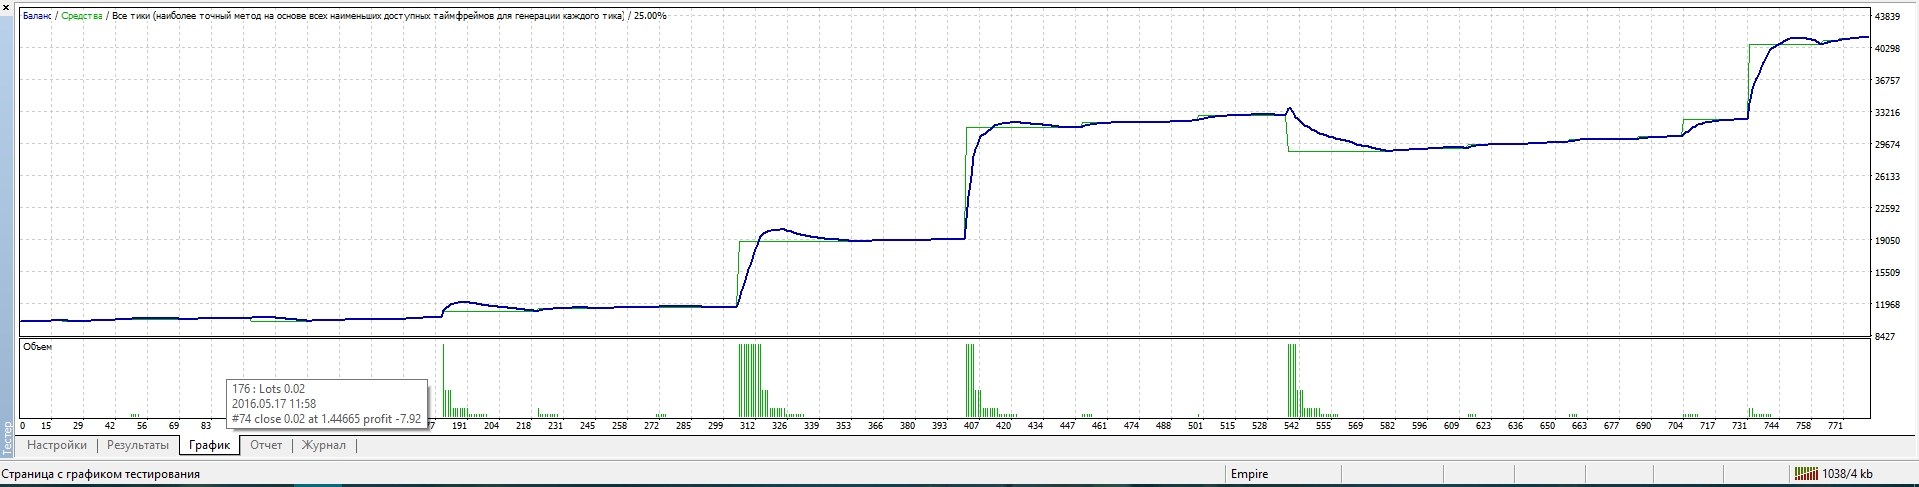The image size is (1919, 487).
Task: Click the 8427 axis value
Action: tap(1885, 337)
